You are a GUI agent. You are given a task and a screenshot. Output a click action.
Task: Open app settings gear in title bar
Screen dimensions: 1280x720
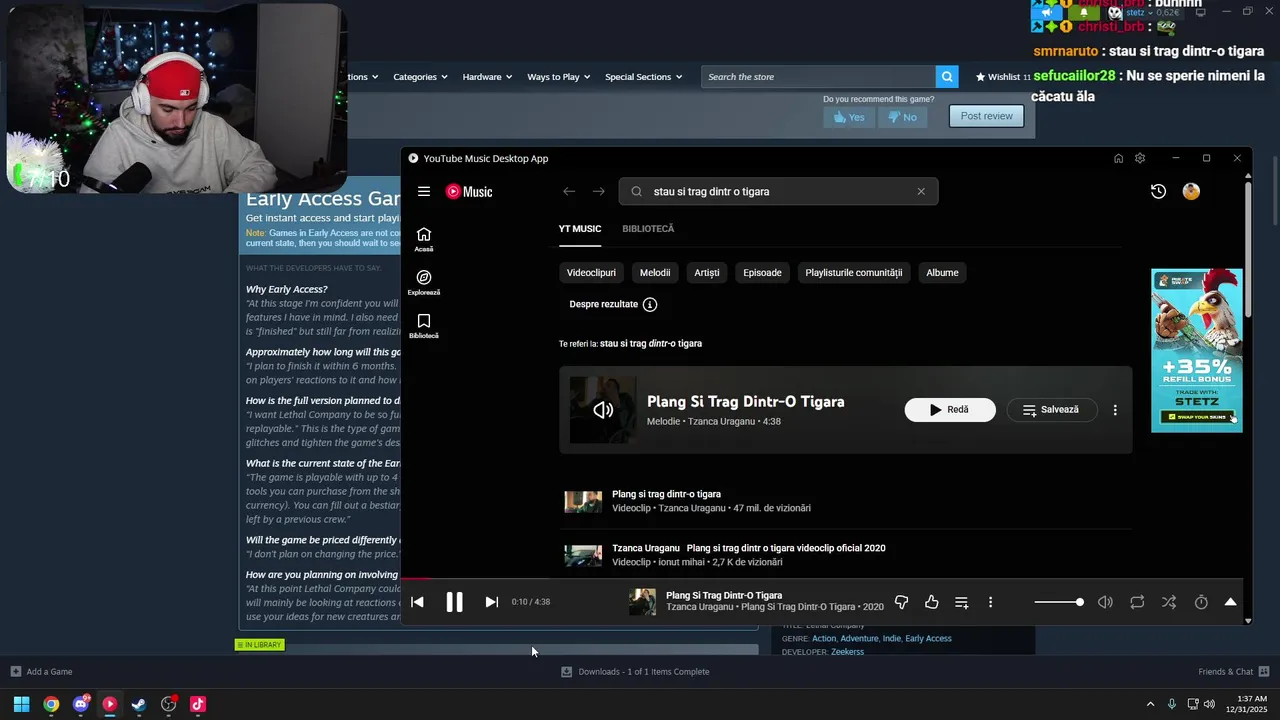[x=1140, y=158]
